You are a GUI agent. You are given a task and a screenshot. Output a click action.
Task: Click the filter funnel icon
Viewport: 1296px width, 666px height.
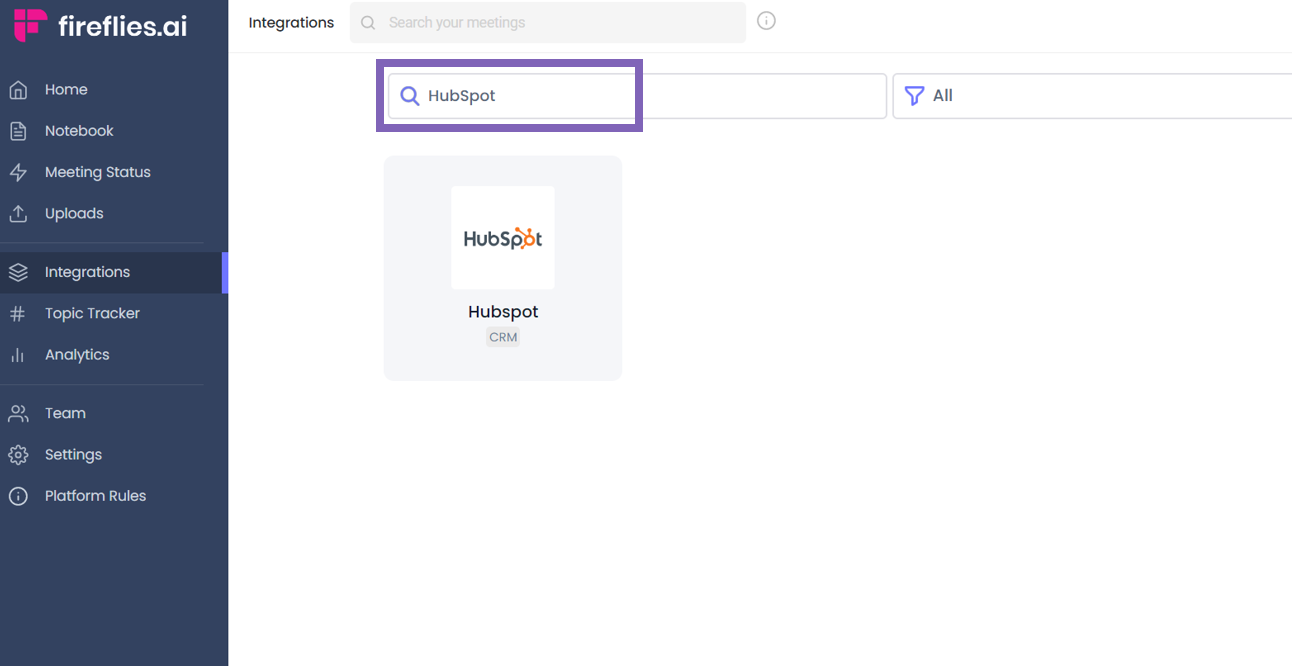[x=913, y=95]
